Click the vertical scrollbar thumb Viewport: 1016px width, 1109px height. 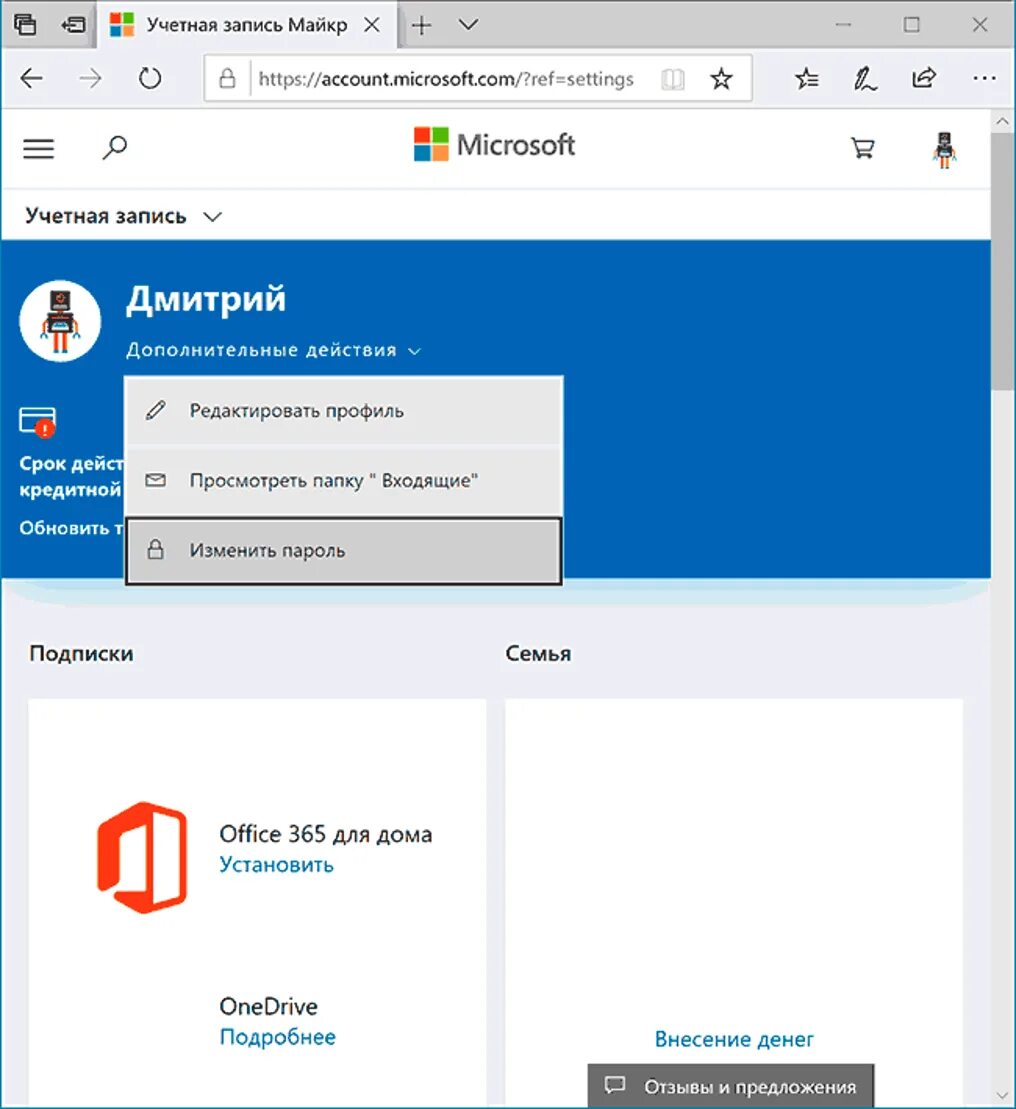1003,260
